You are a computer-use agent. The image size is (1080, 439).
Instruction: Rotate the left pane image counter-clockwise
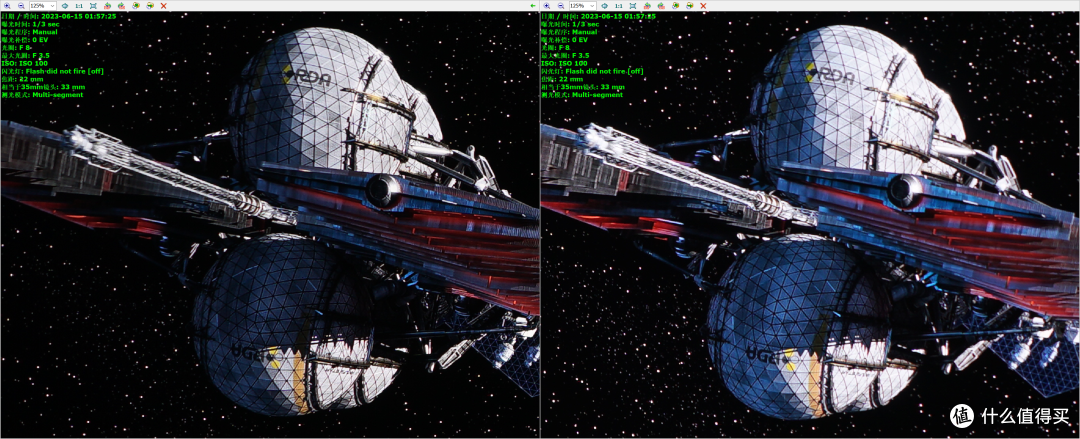coord(107,6)
